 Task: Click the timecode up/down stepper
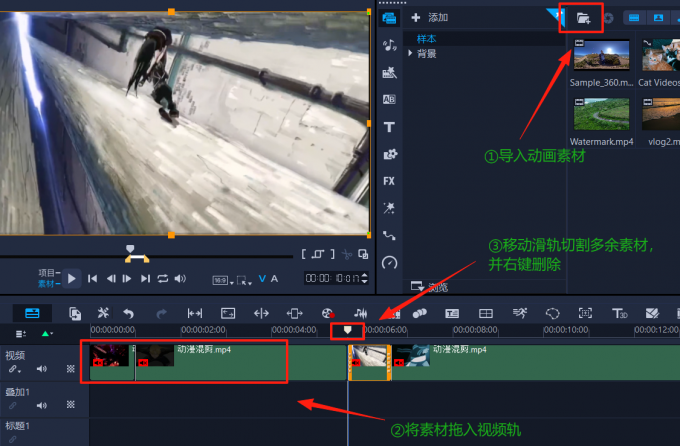point(365,278)
